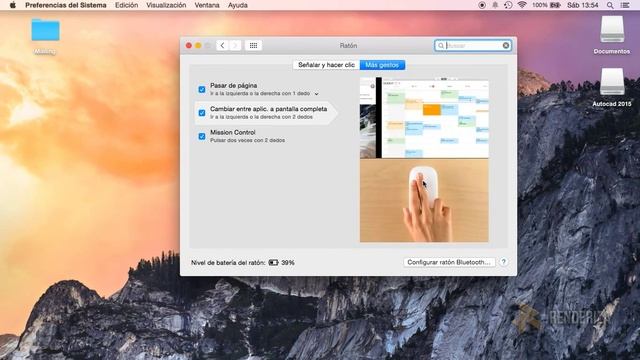The image size is (640, 360).
Task: Toggle the Pasar de página checkbox
Action: click(x=202, y=89)
